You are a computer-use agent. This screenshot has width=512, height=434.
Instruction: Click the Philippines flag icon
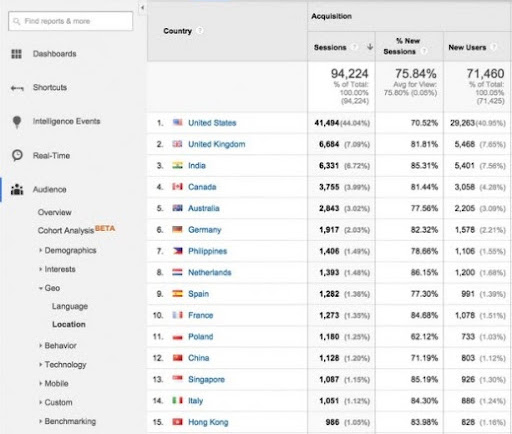tap(177, 251)
